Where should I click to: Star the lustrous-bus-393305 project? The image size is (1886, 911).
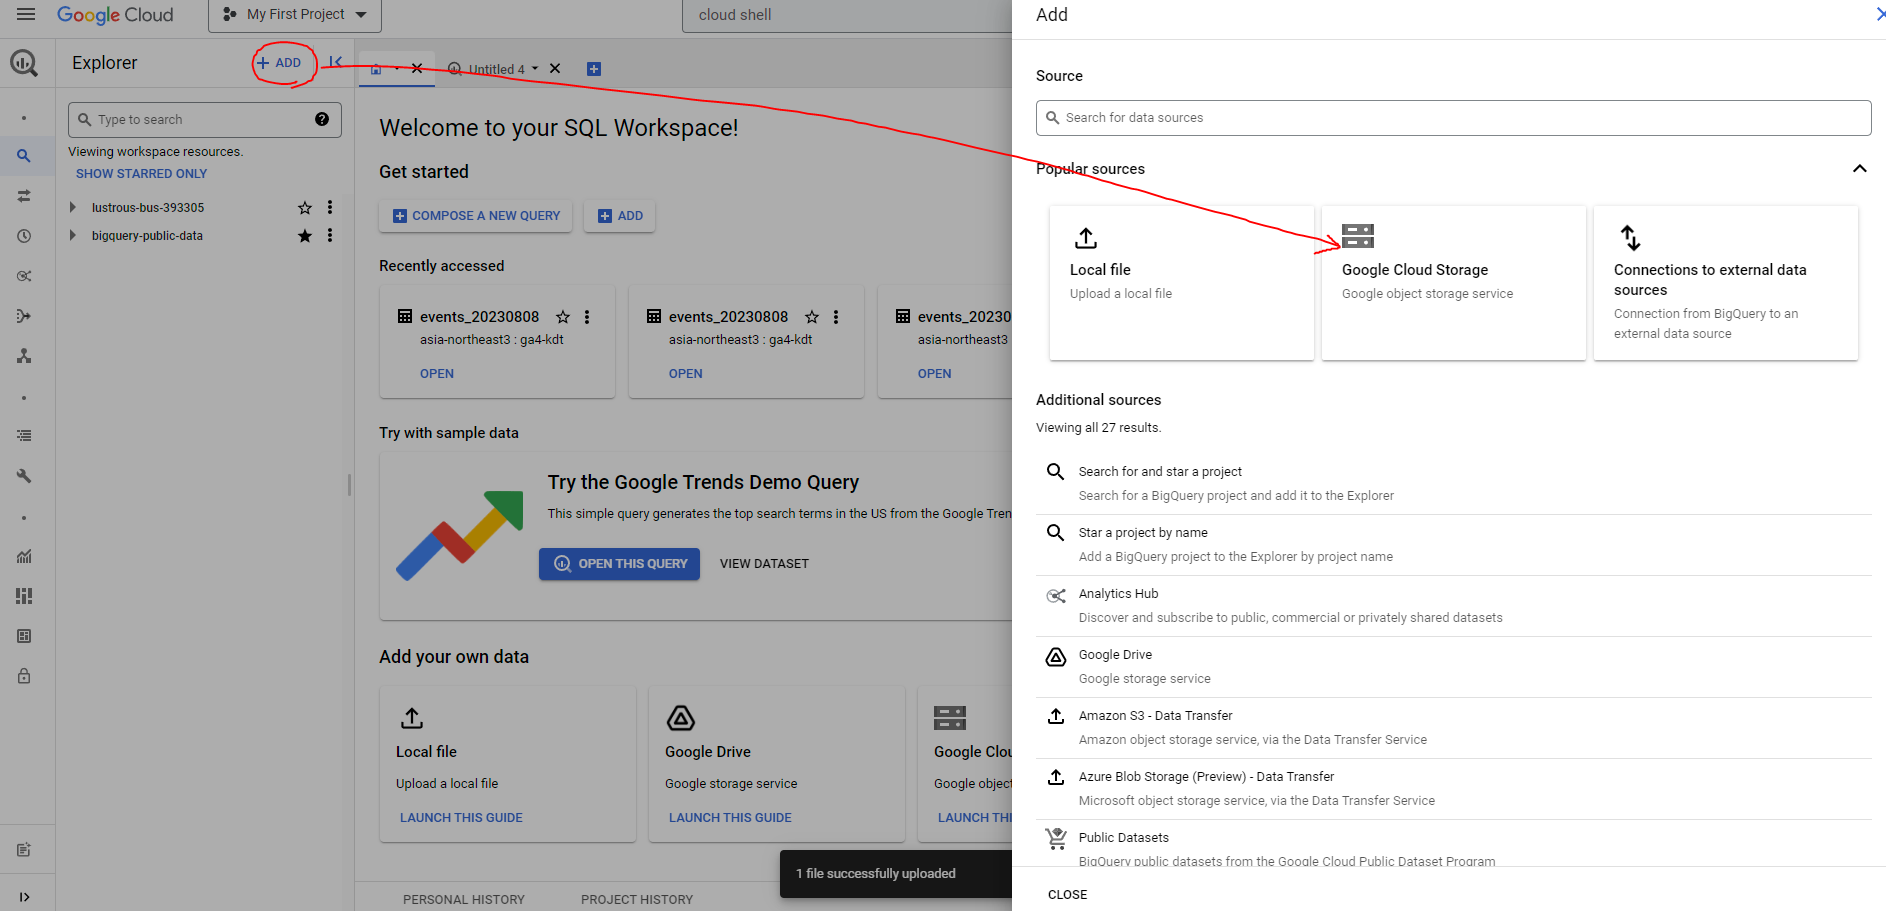coord(305,208)
